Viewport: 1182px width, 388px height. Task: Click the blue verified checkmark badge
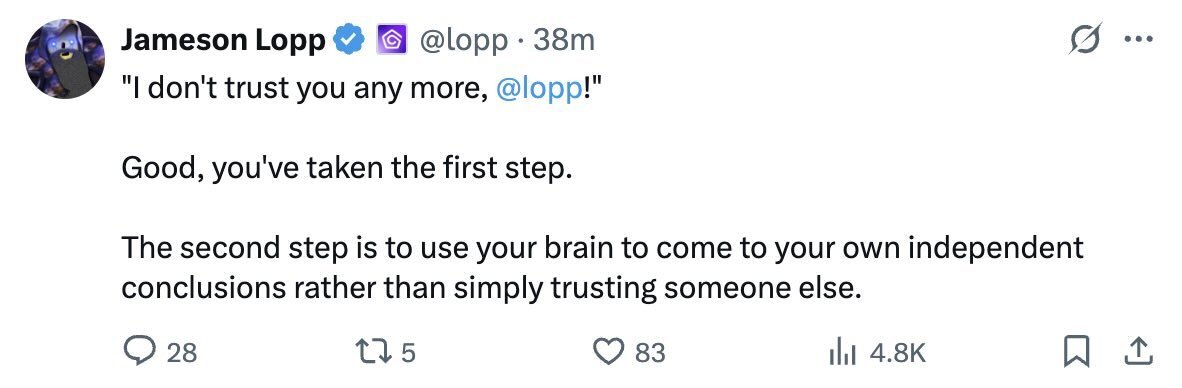tap(350, 40)
